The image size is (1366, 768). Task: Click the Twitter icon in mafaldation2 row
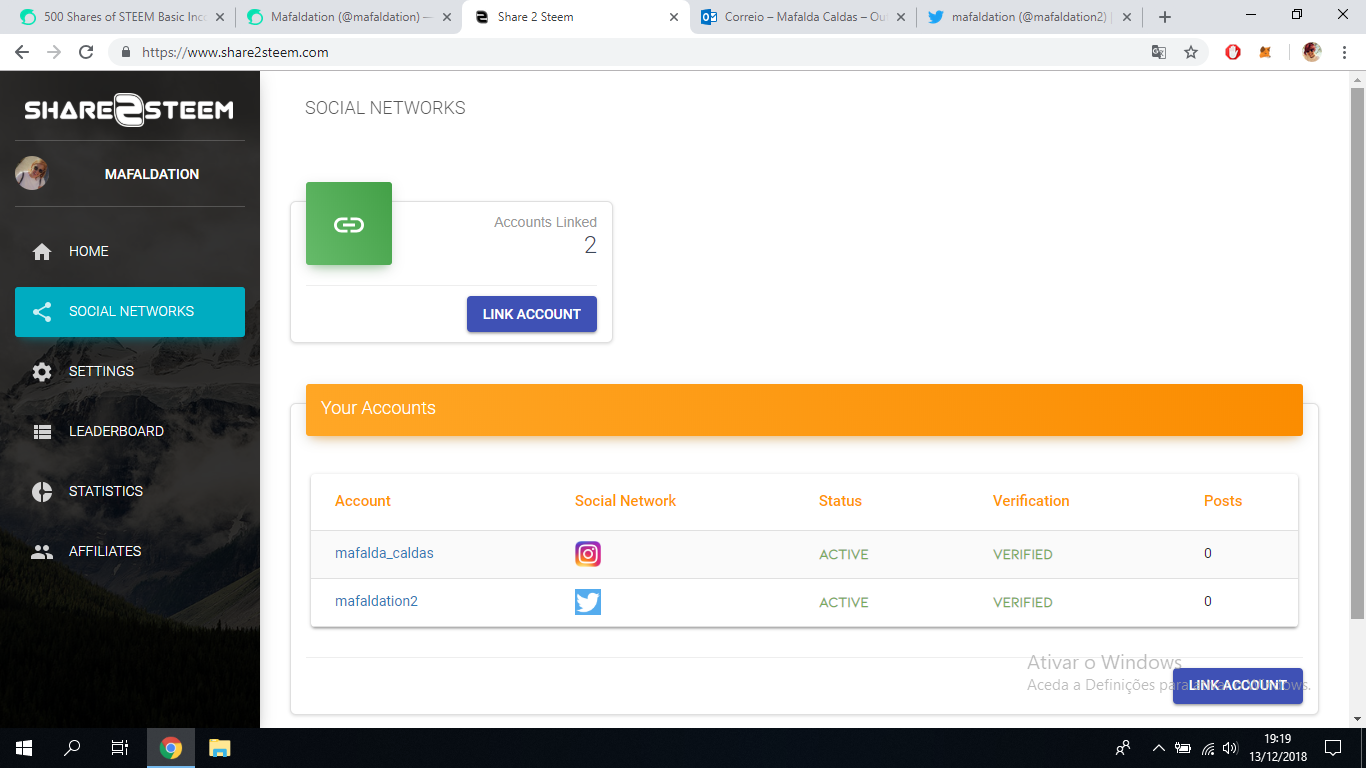click(x=588, y=602)
